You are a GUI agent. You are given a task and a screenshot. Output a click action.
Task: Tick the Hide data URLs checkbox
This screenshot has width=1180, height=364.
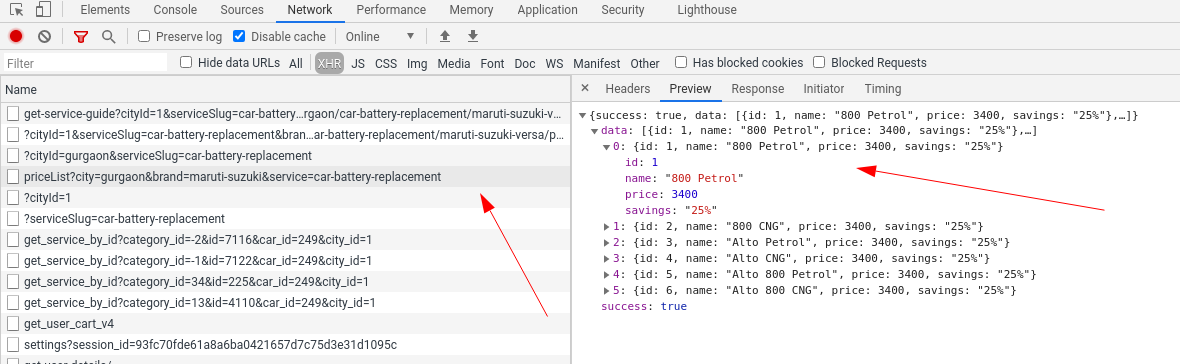(x=186, y=62)
